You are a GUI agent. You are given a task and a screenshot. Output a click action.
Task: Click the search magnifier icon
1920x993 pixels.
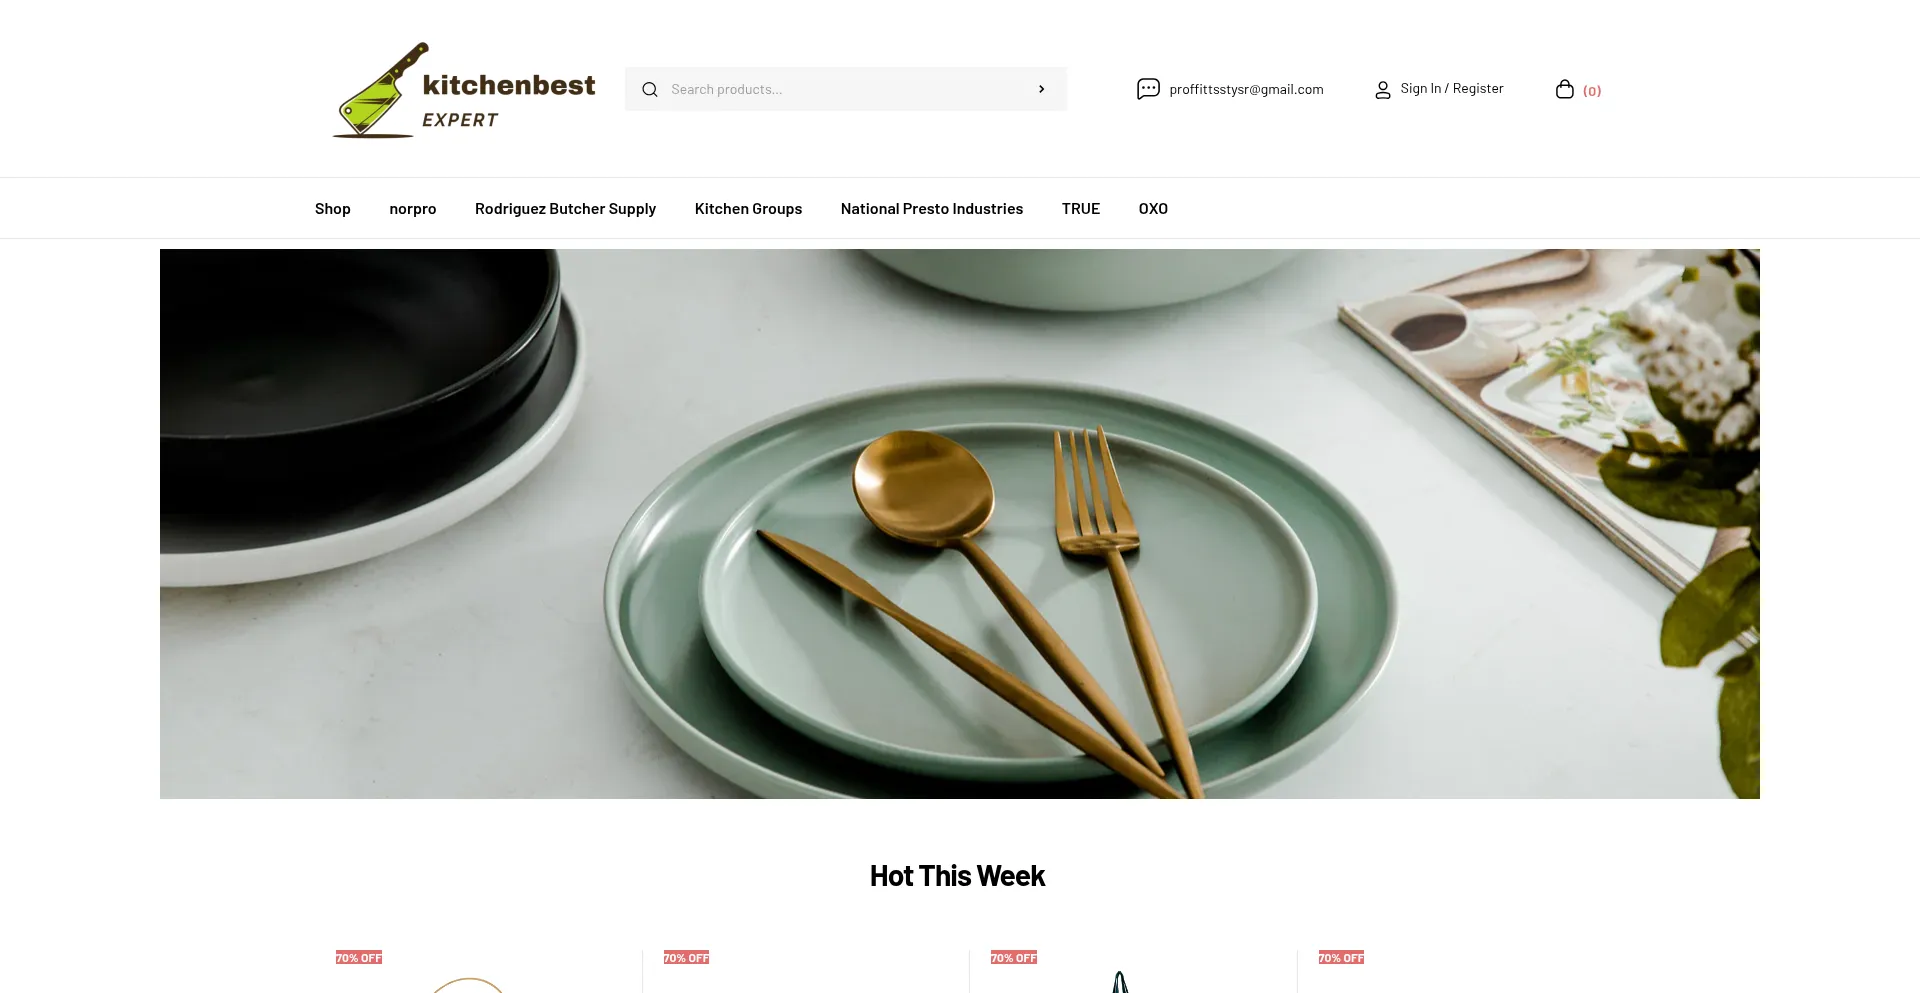click(x=650, y=90)
